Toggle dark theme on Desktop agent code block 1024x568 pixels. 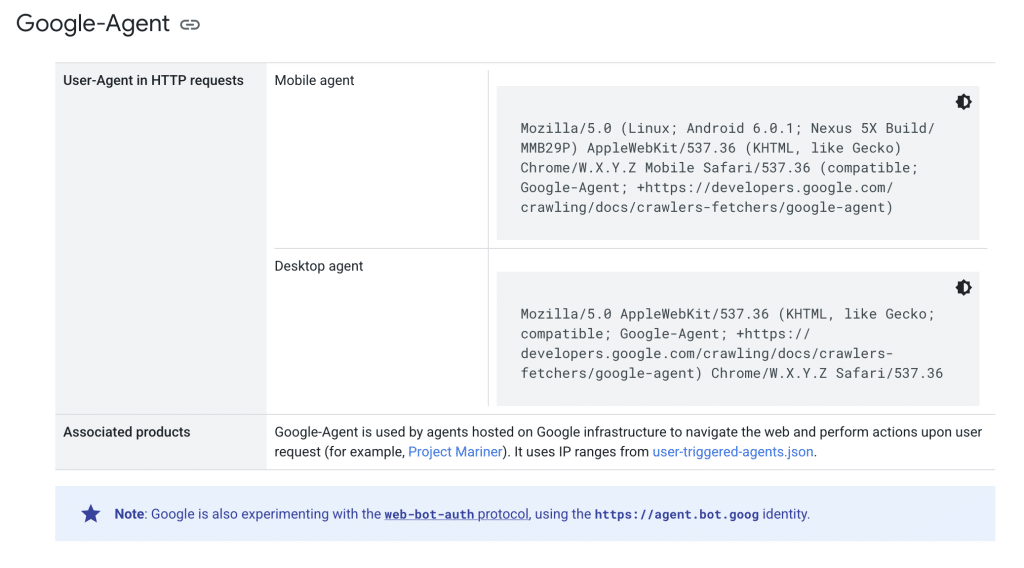point(963,288)
